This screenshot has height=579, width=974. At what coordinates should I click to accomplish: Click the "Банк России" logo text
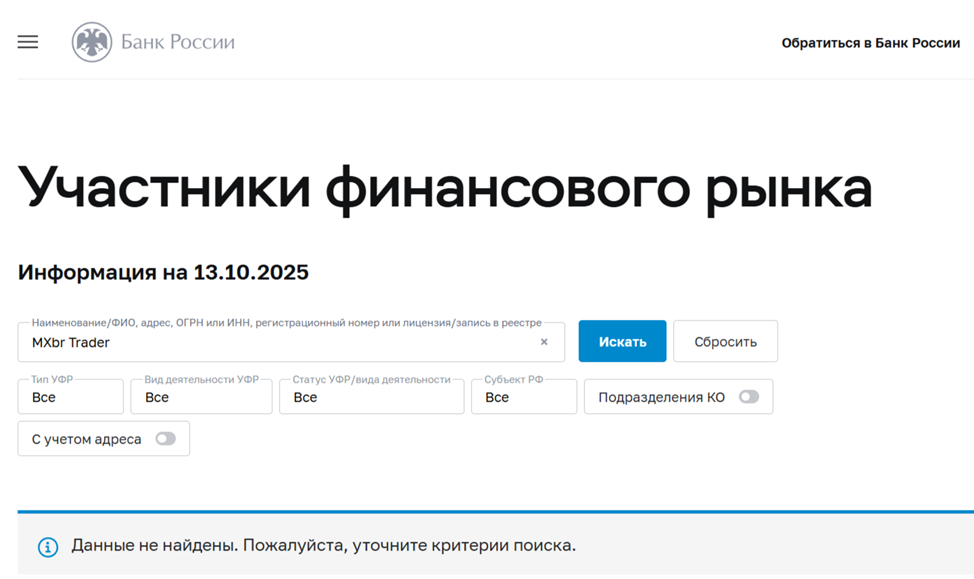point(178,42)
